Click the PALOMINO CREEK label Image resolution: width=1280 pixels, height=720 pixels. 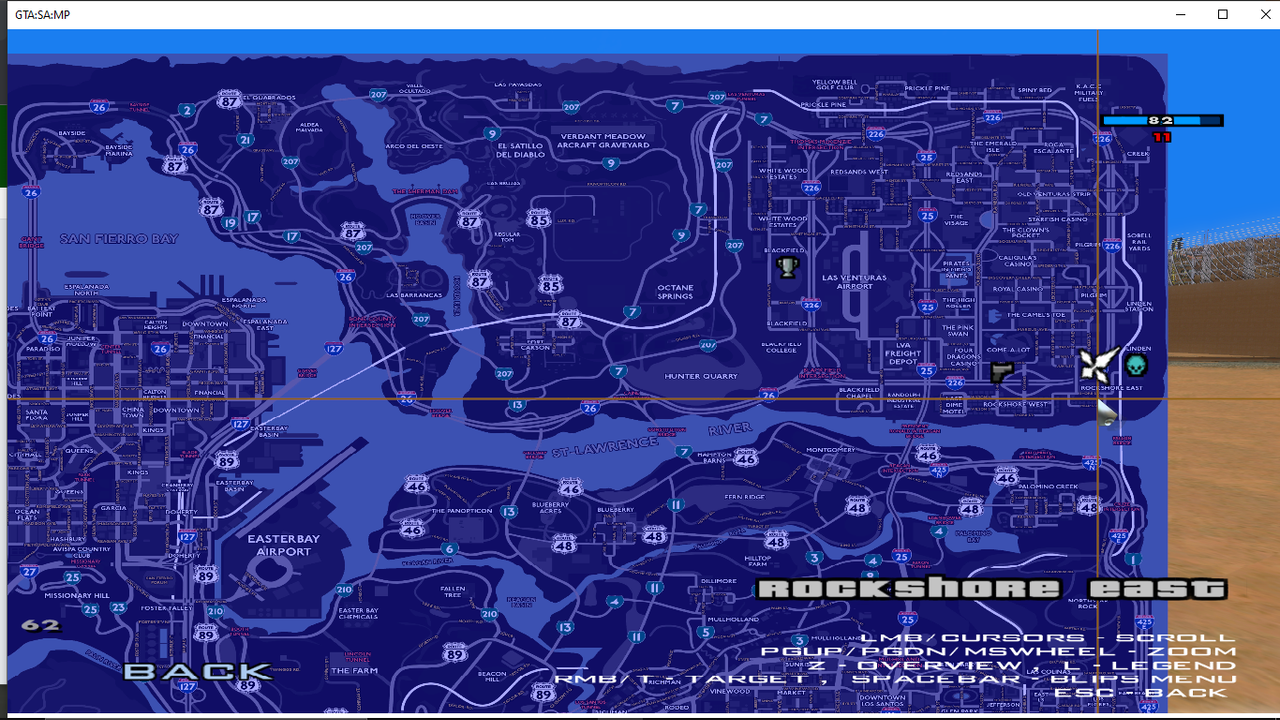1048,487
